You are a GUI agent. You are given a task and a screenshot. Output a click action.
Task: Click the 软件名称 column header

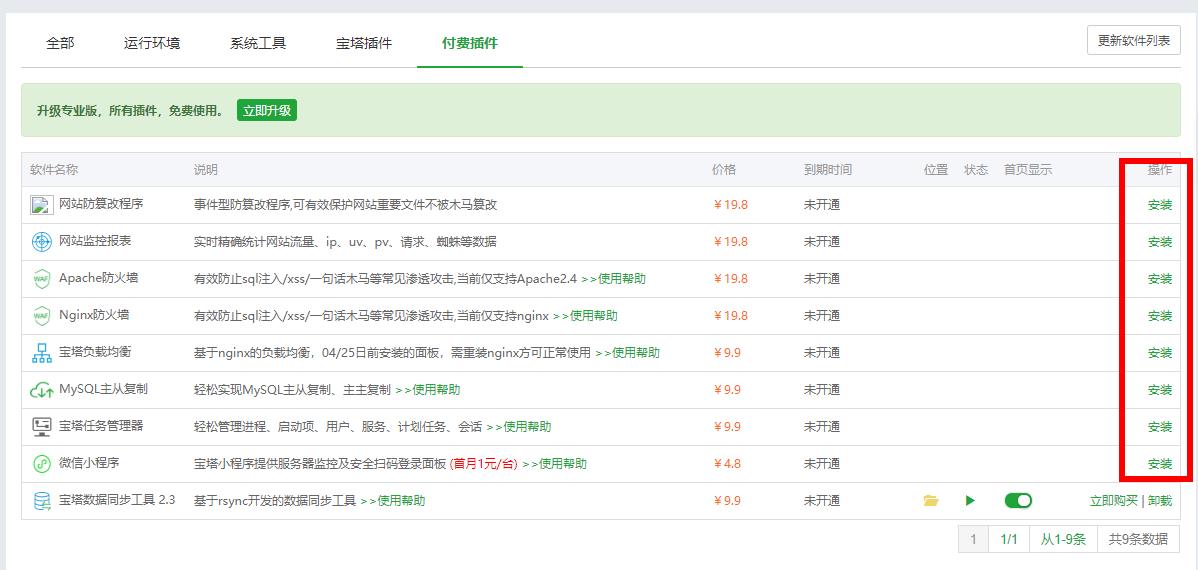click(x=54, y=170)
